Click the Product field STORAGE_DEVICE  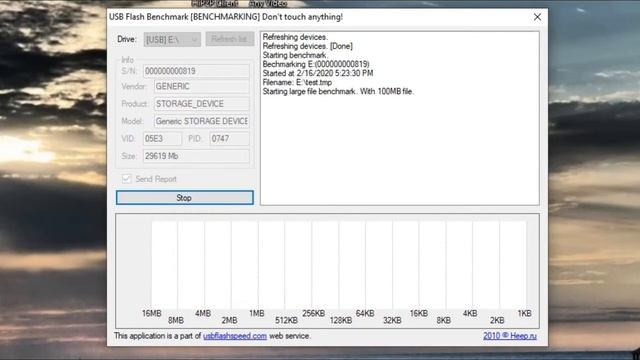pyautogui.click(x=202, y=104)
